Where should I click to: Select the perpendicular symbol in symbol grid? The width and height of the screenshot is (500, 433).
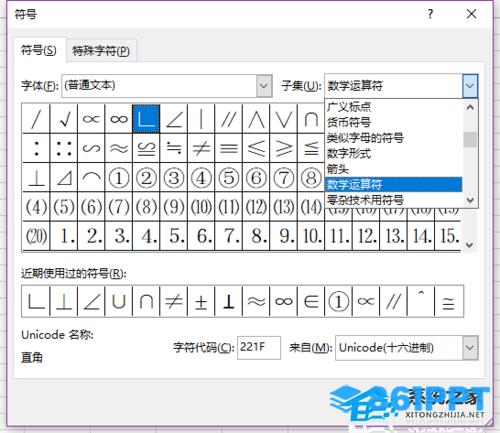(36, 177)
